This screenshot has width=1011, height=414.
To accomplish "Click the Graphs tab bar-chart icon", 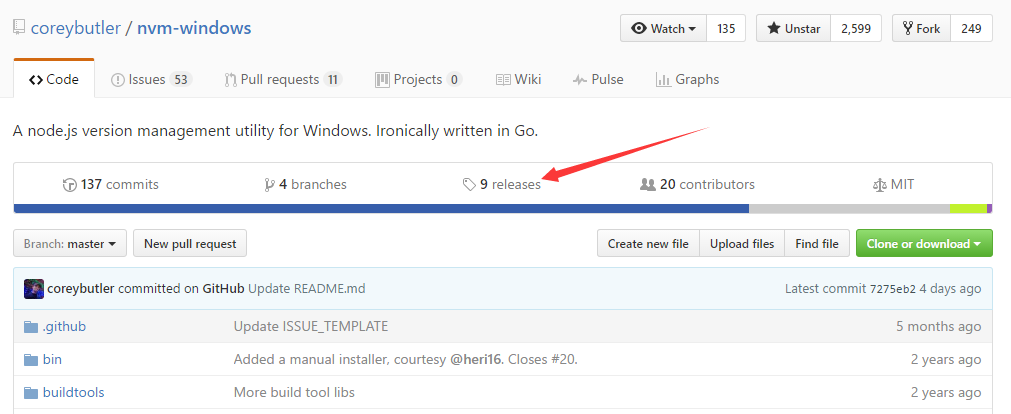I will (663, 80).
